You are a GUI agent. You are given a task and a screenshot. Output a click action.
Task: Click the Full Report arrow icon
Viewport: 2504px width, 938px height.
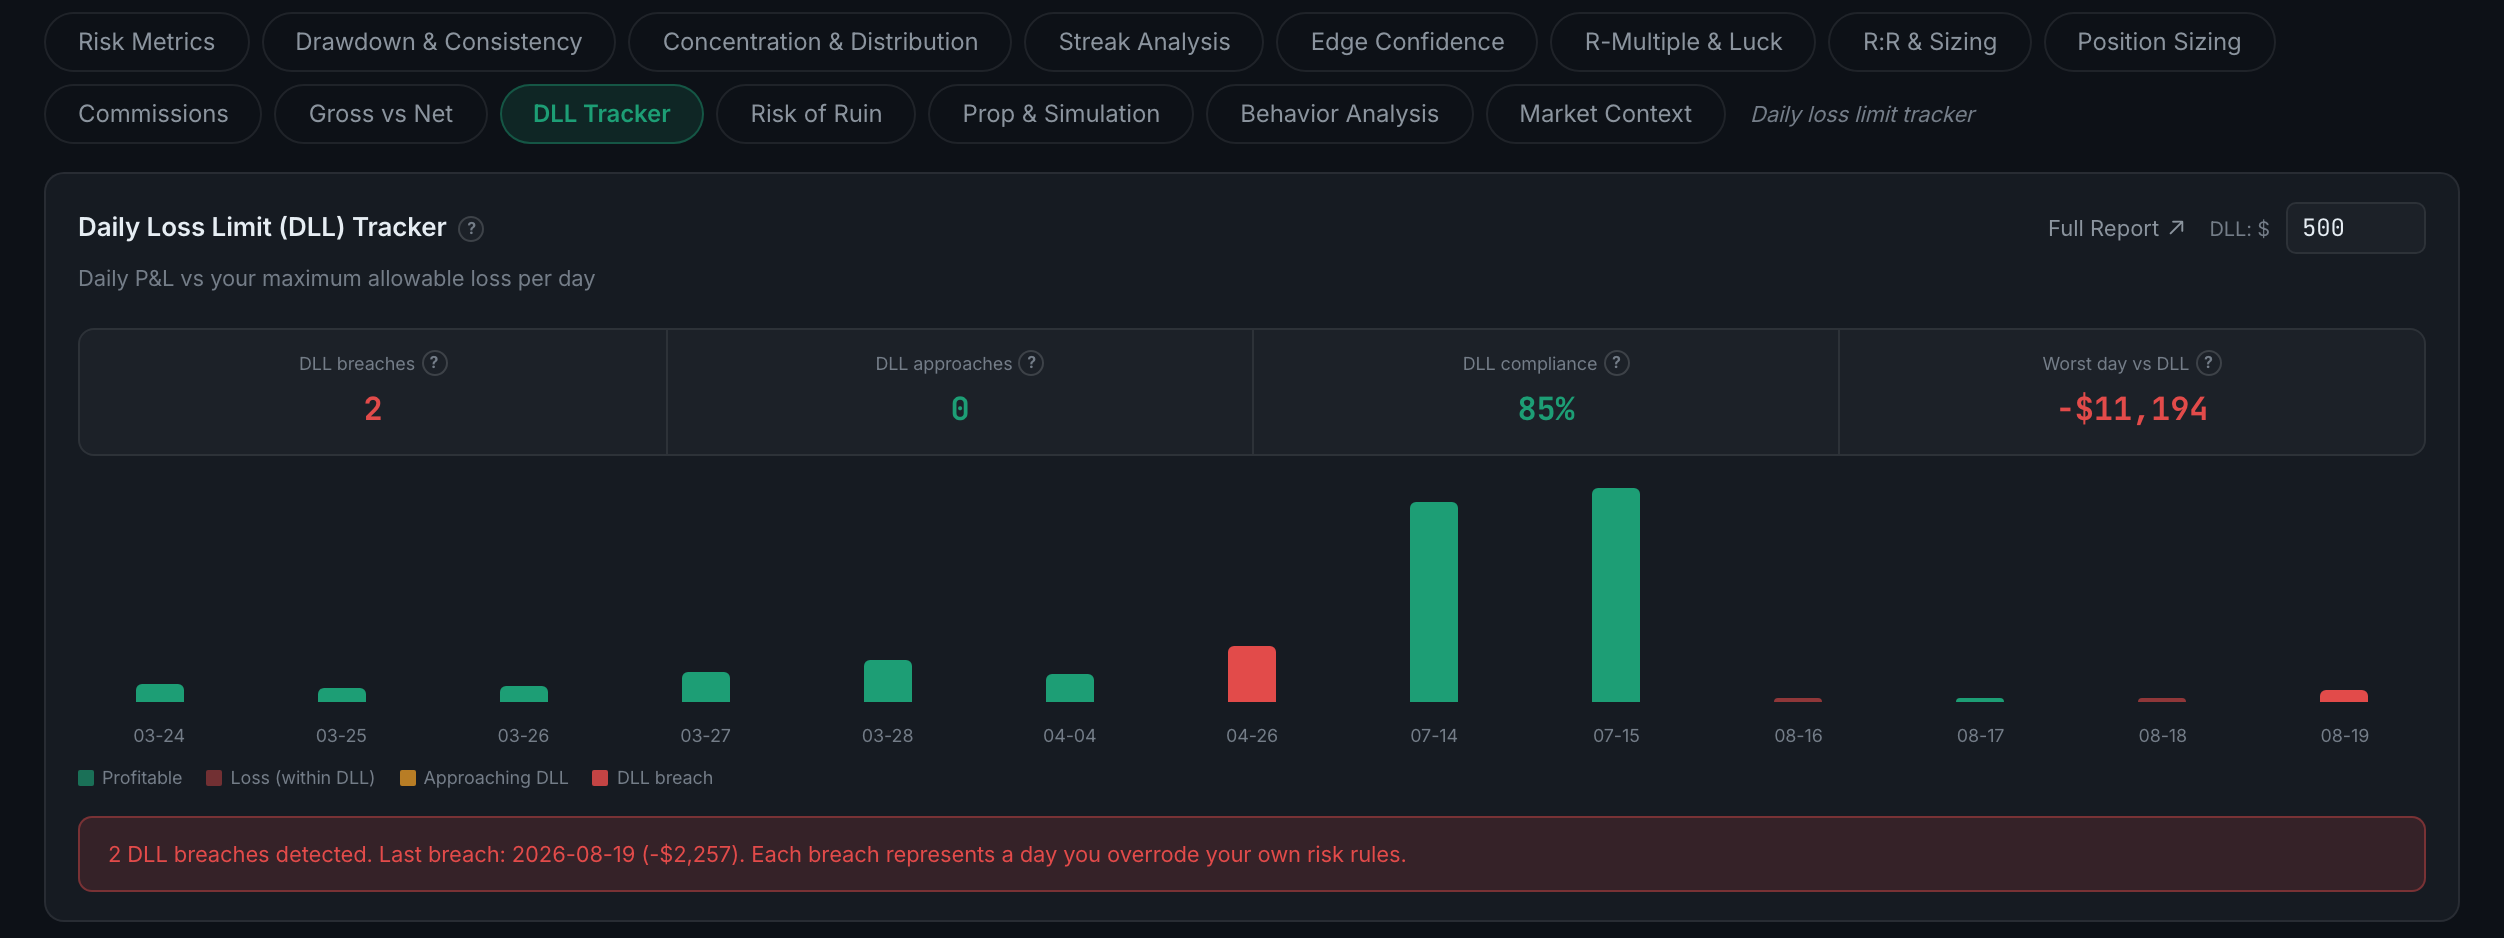tap(2176, 228)
